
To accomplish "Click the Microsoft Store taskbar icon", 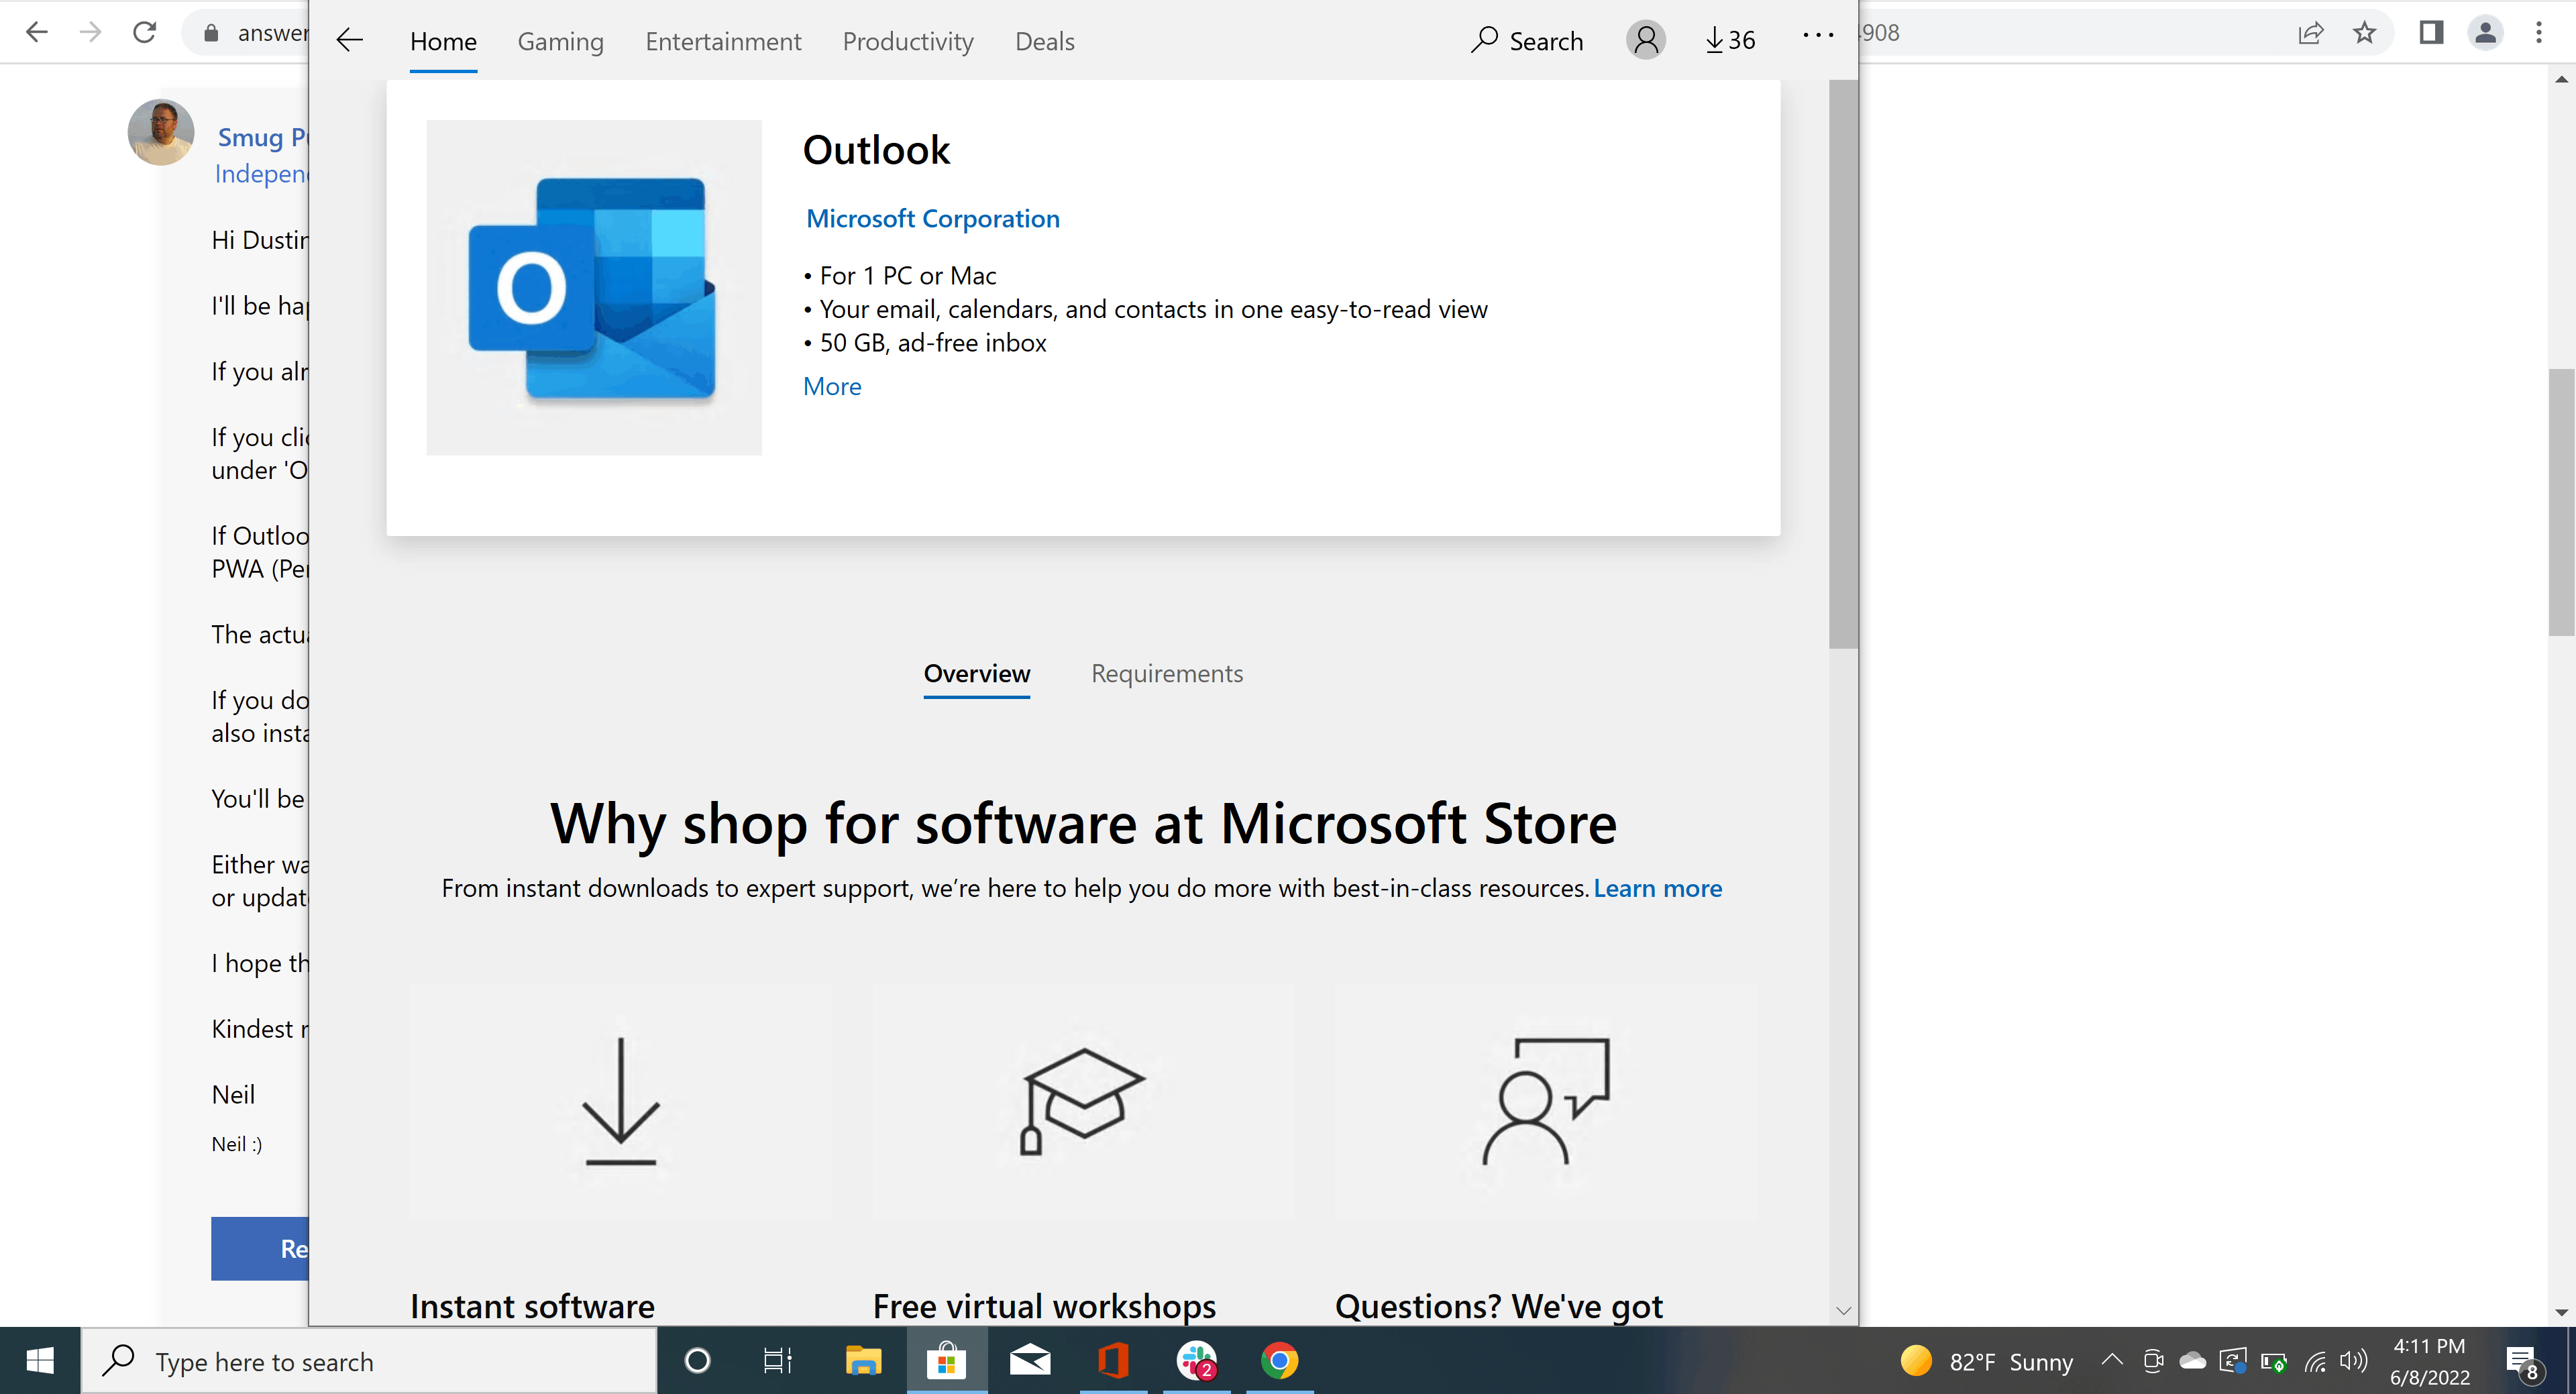I will 947,1361.
